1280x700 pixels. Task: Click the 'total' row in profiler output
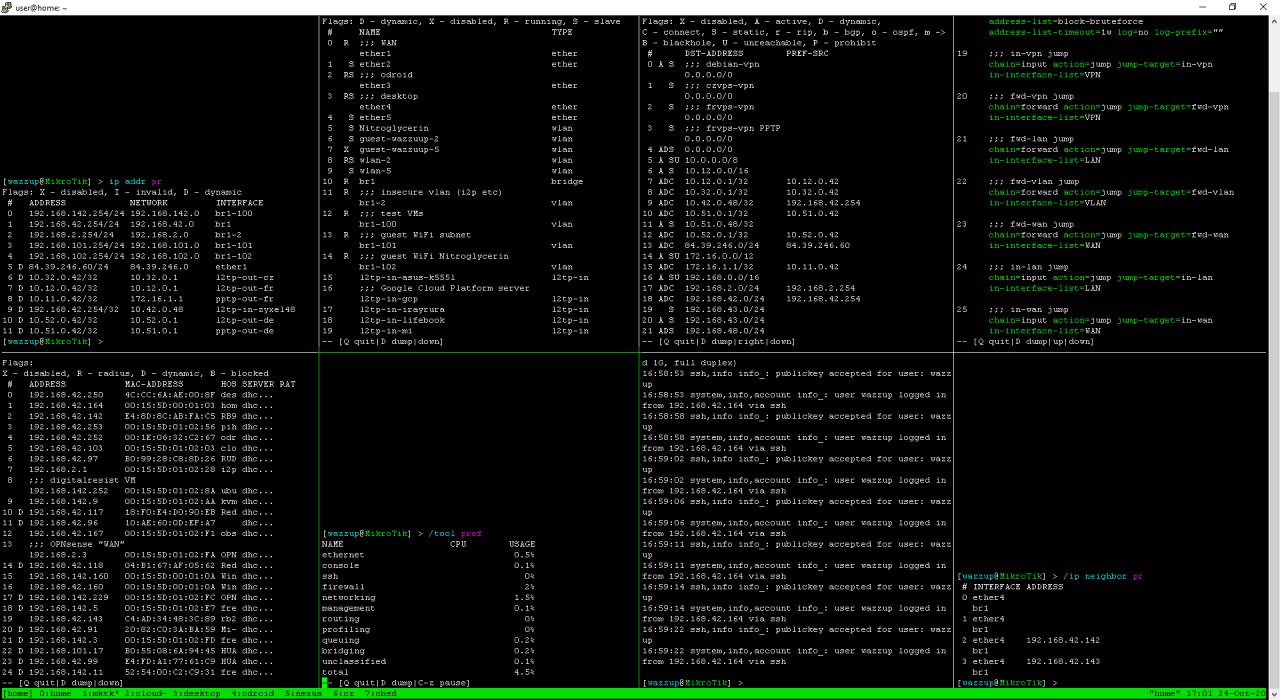(x=428, y=672)
